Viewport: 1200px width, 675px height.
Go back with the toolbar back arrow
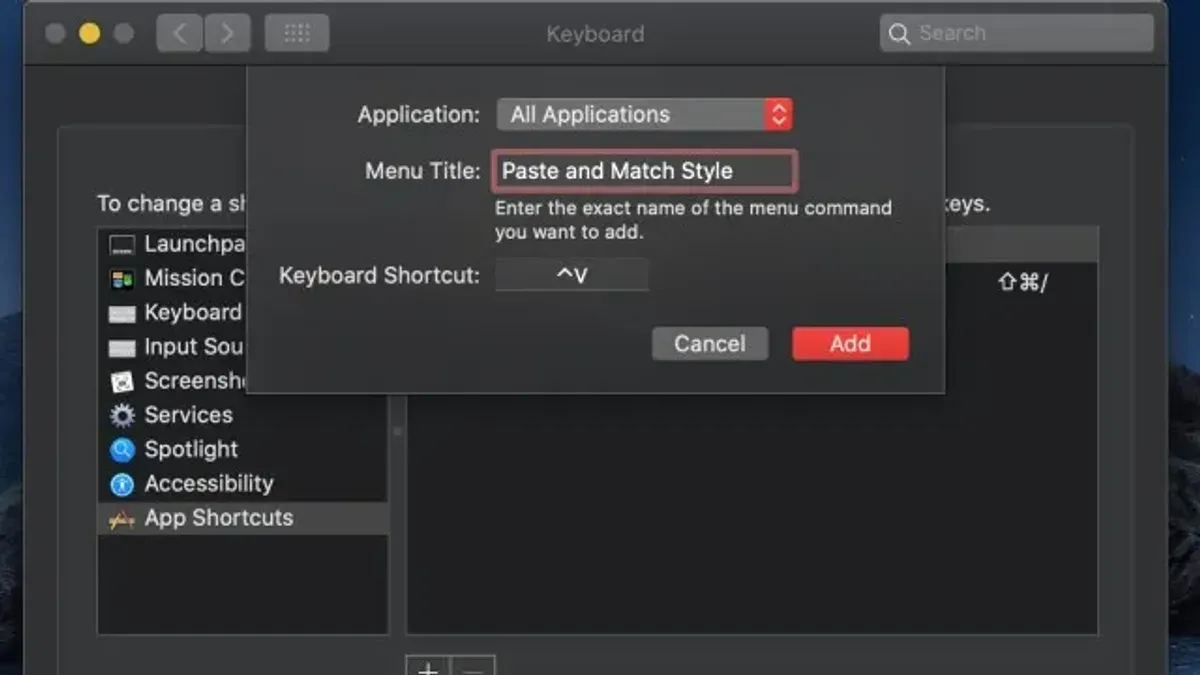(180, 34)
